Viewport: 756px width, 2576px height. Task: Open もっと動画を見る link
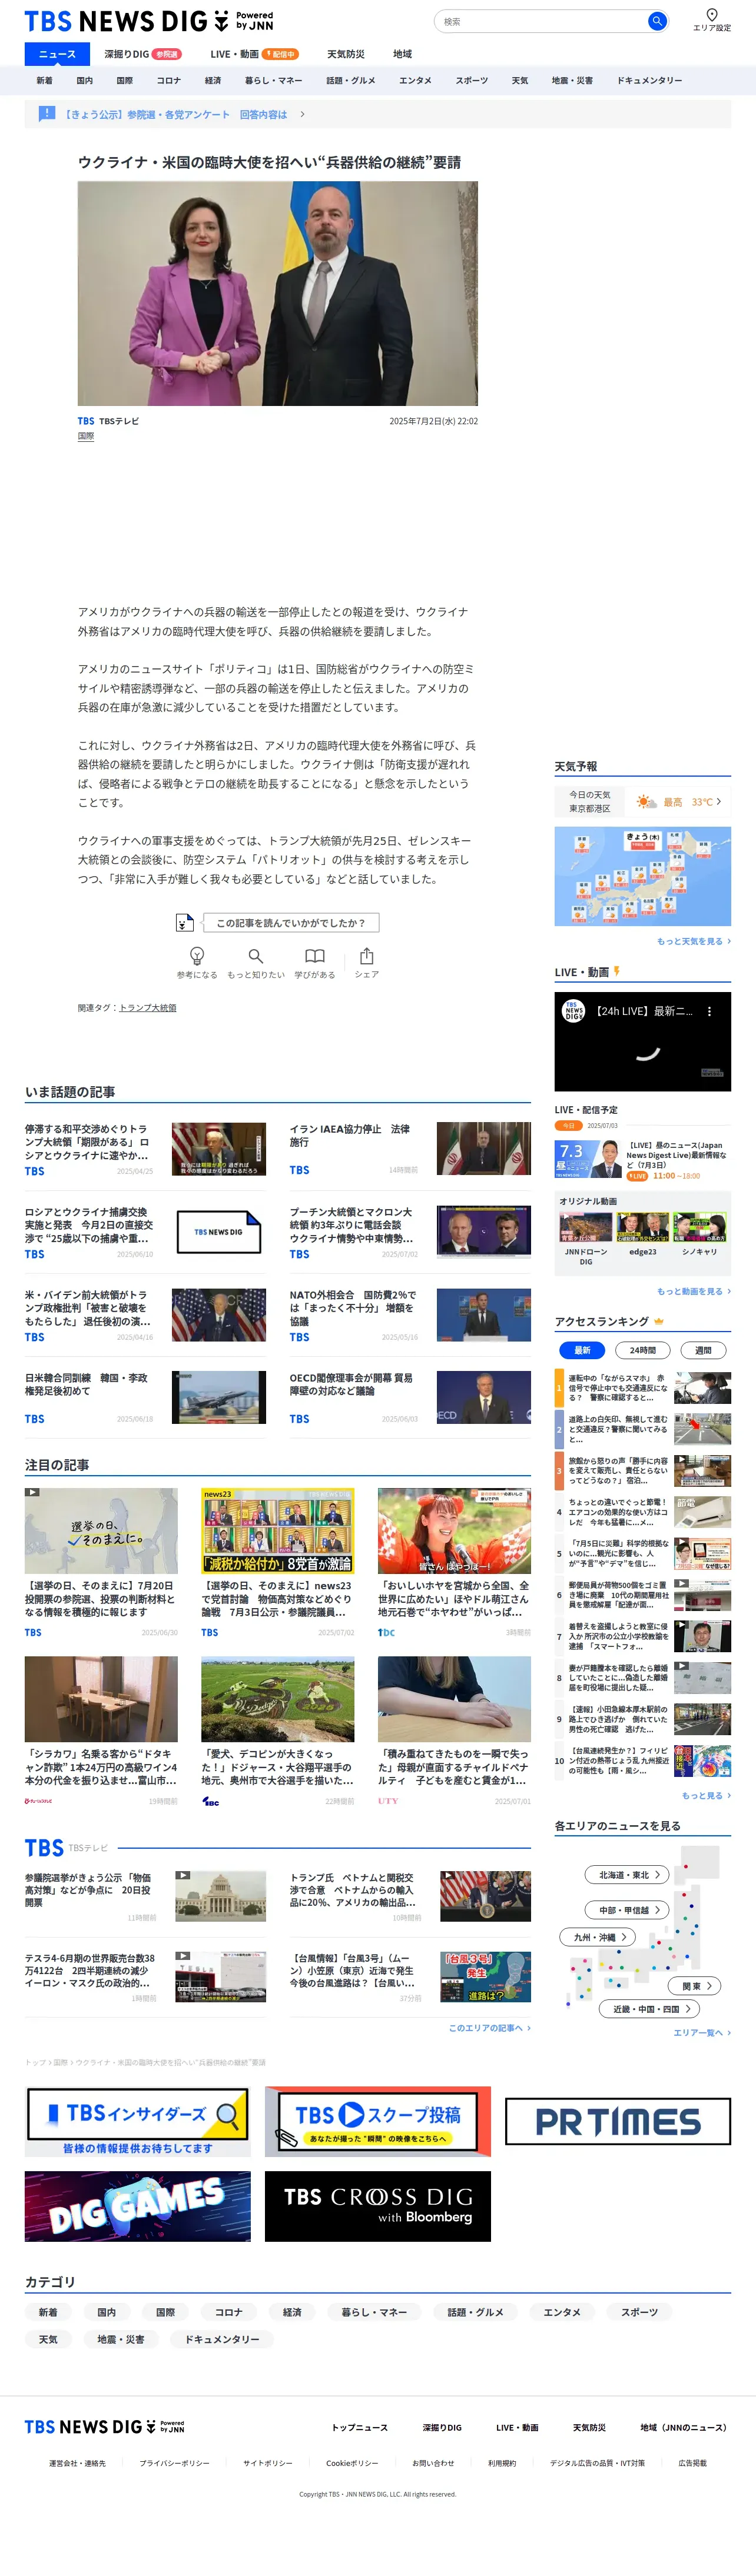tap(693, 1291)
